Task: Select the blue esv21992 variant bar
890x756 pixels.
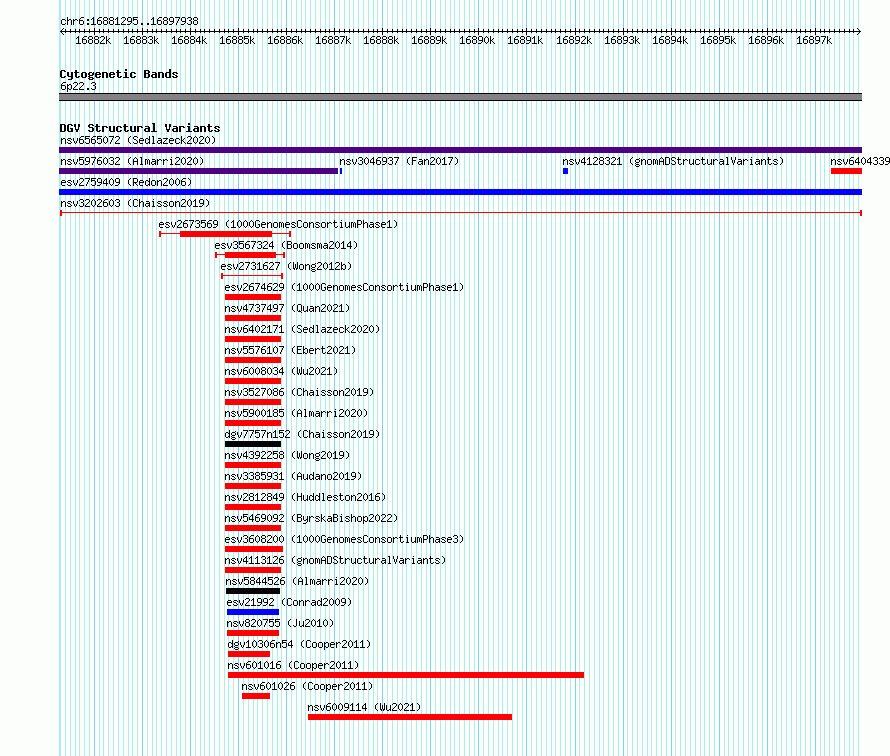Action: tap(253, 612)
